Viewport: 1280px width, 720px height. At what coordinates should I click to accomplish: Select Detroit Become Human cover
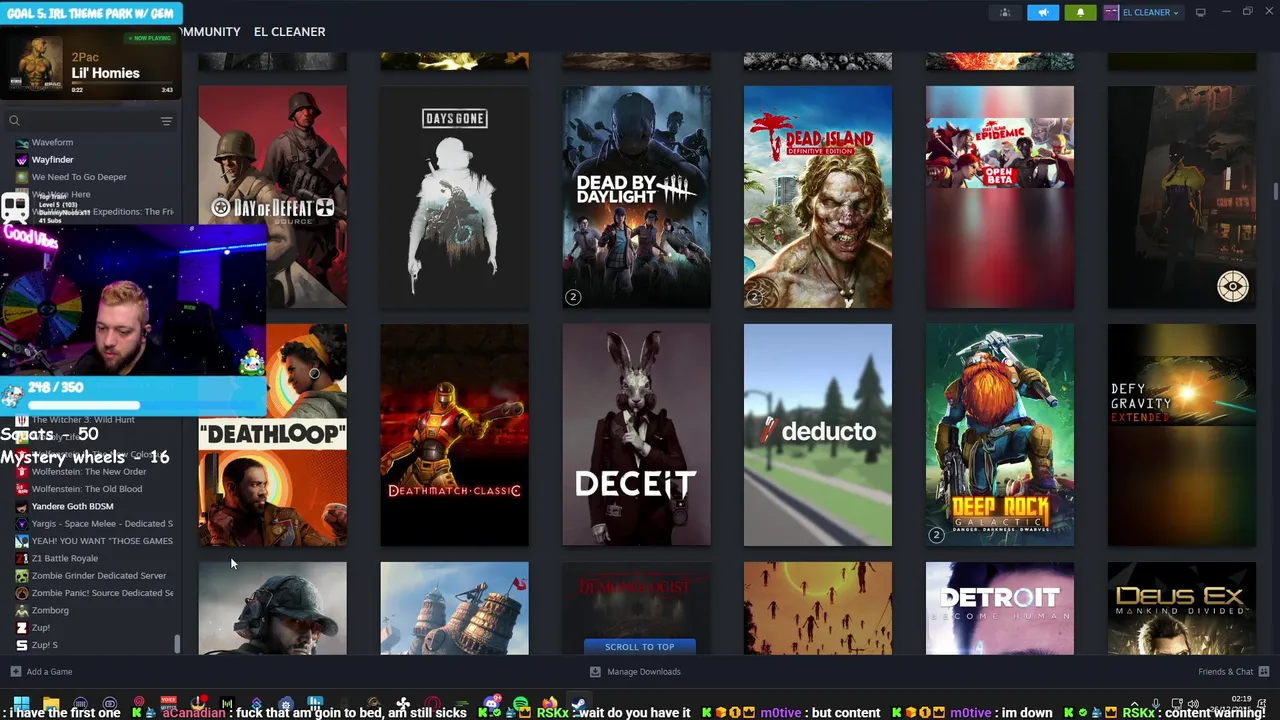coord(1000,608)
